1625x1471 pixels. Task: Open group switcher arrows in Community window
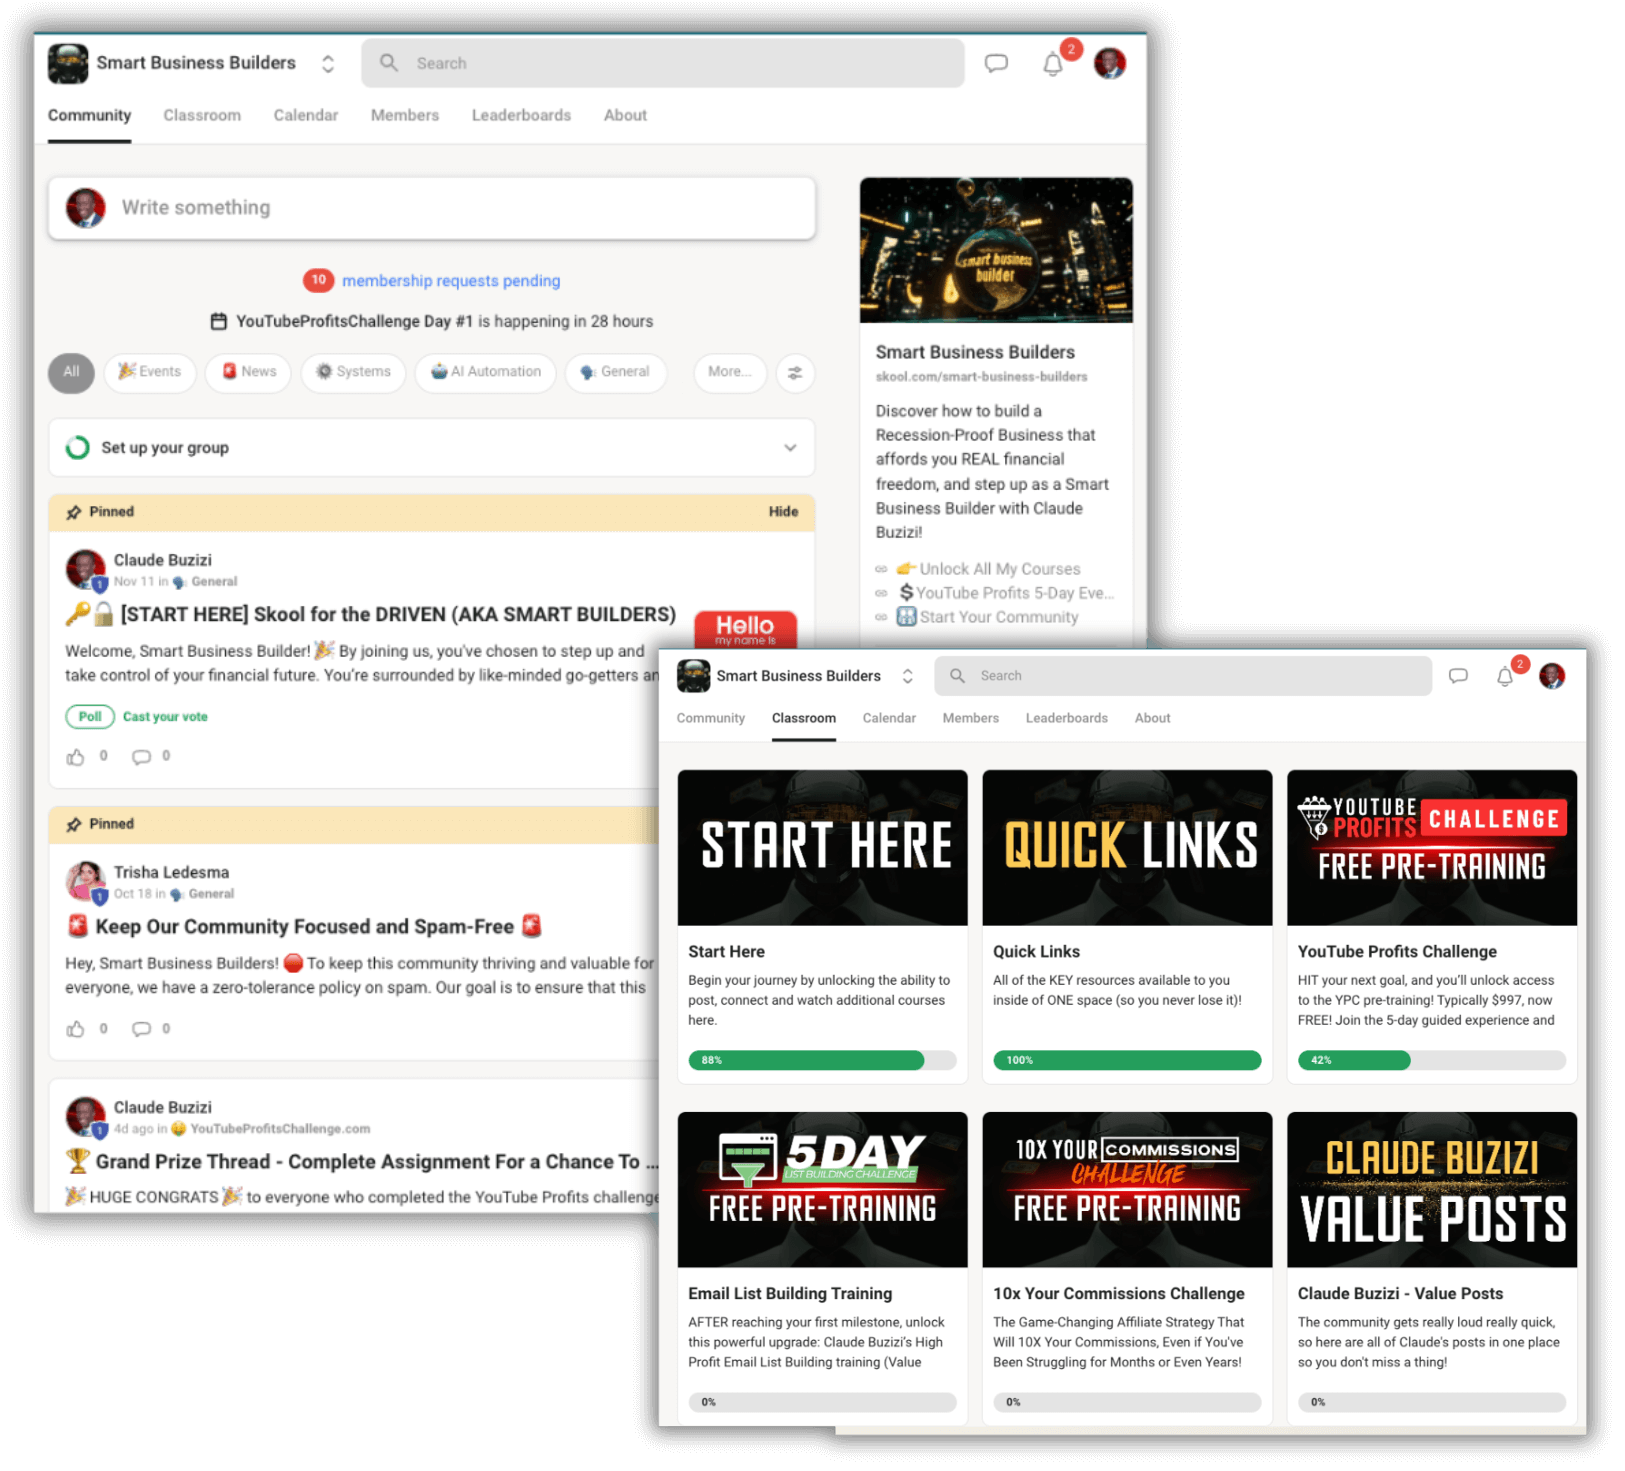click(x=327, y=64)
